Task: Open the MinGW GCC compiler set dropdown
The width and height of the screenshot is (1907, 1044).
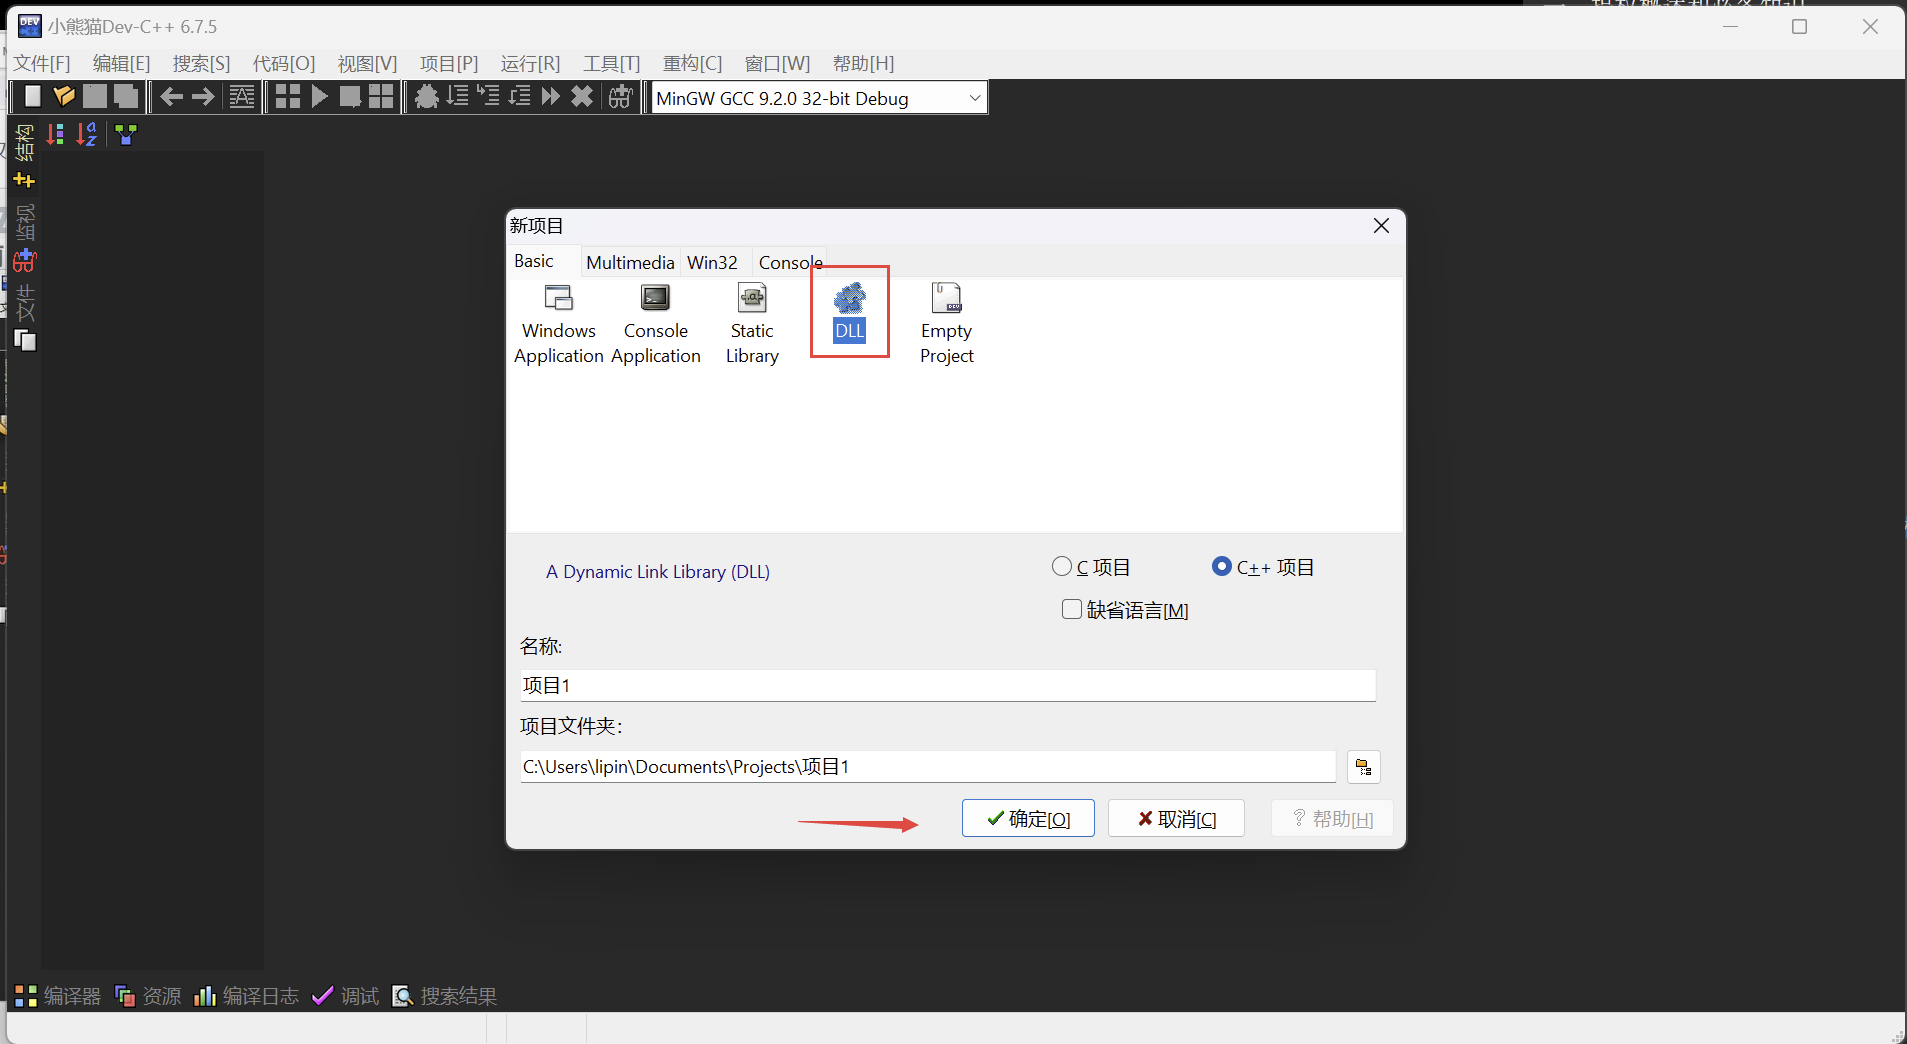Action: pyautogui.click(x=819, y=98)
